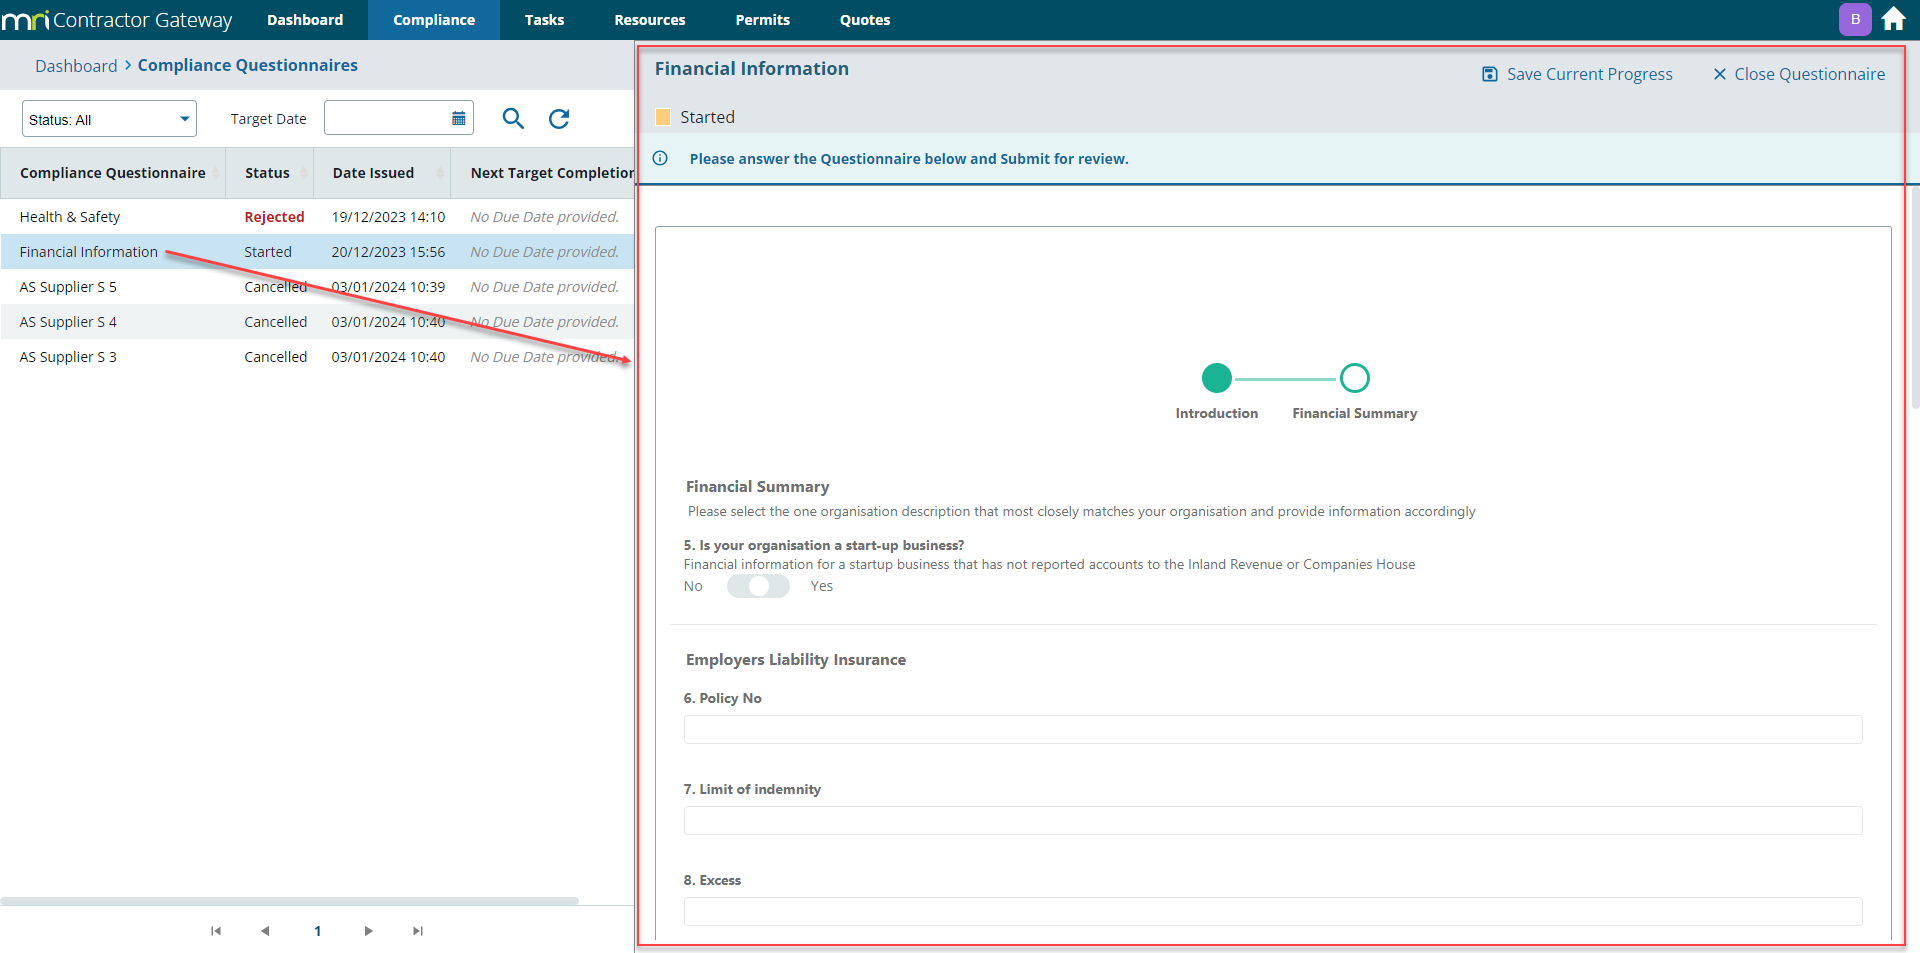The height and width of the screenshot is (953, 1920).
Task: Sort by Date Issued column header
Action: click(373, 173)
